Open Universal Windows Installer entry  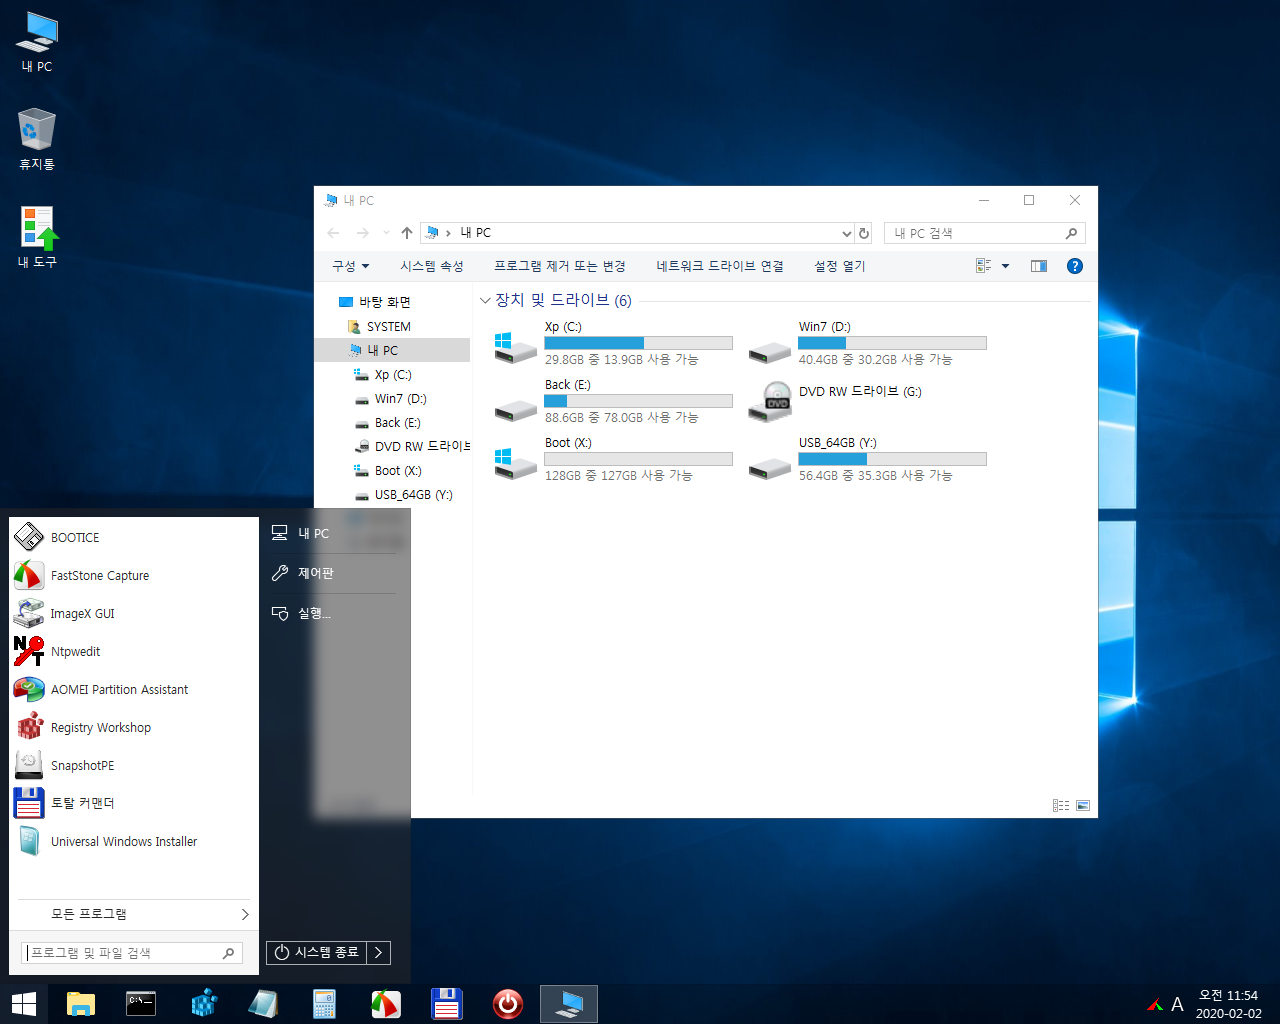click(134, 841)
